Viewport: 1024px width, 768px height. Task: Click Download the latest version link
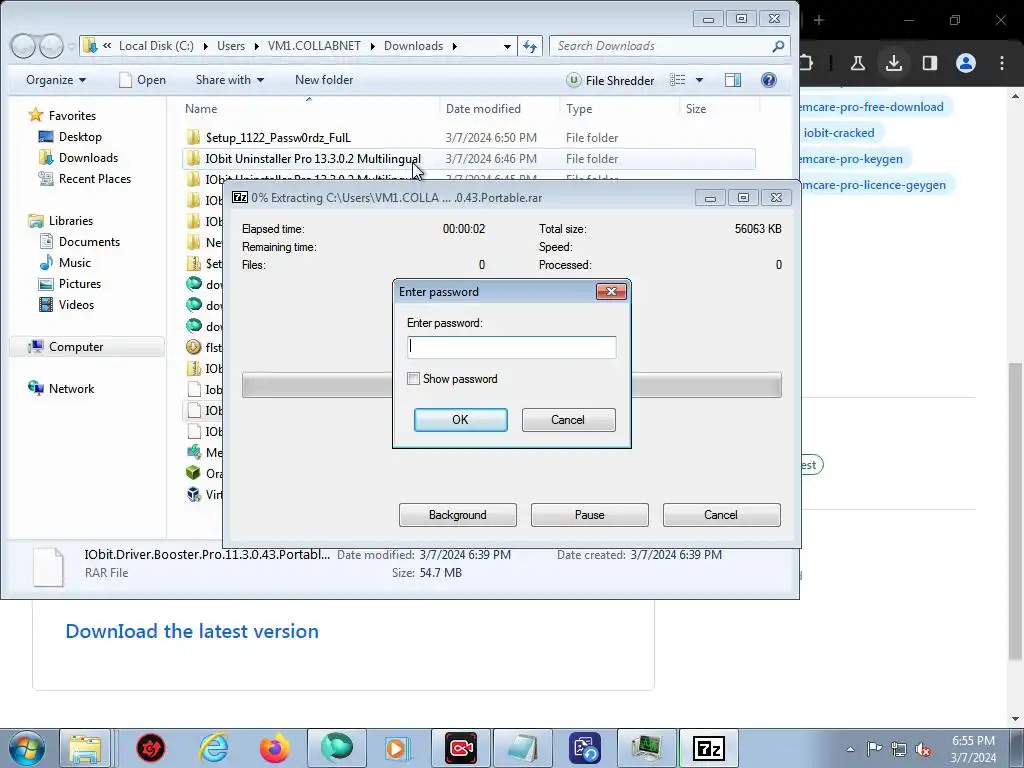point(192,632)
